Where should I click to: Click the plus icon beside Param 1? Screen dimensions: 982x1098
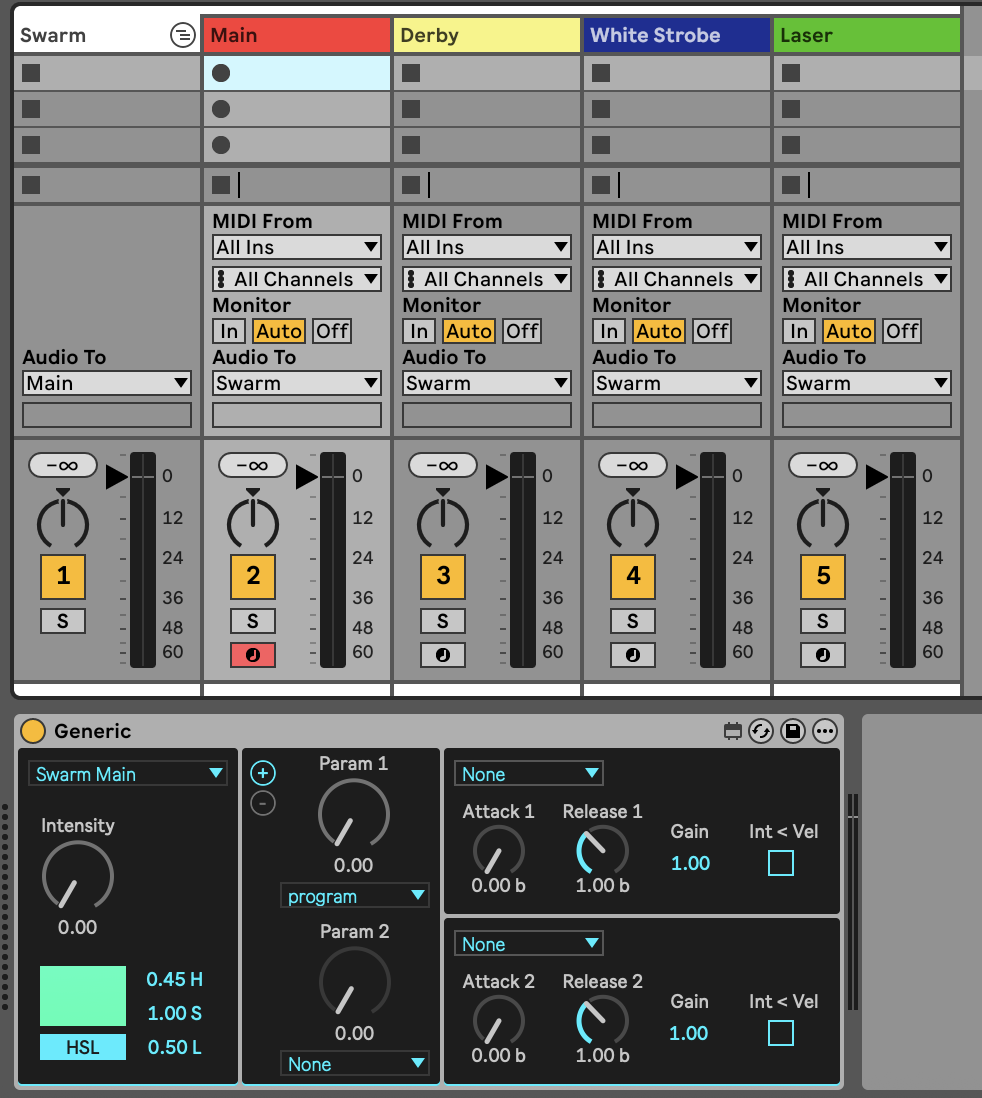click(x=263, y=773)
